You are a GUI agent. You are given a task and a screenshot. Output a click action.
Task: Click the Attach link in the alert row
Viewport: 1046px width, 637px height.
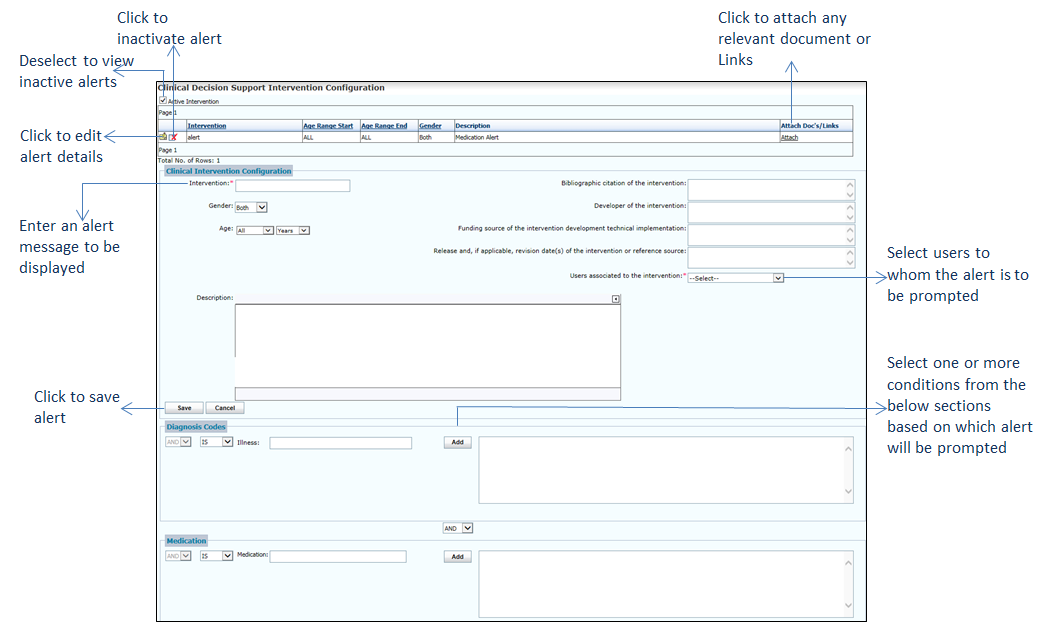pyautogui.click(x=789, y=137)
